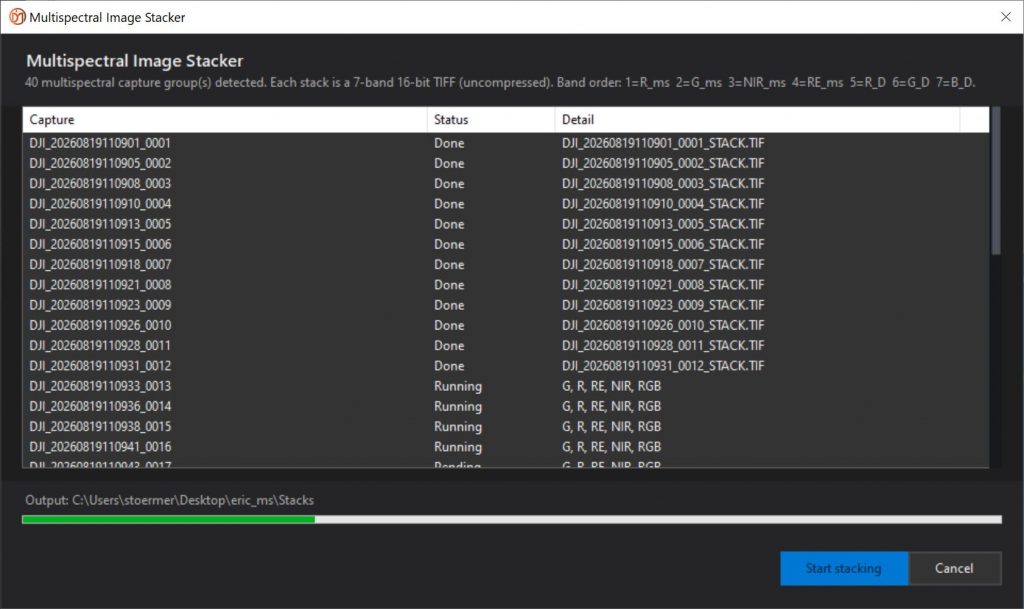Click detail DJI_20260819110931_0012_STACK.TIF

click(663, 366)
